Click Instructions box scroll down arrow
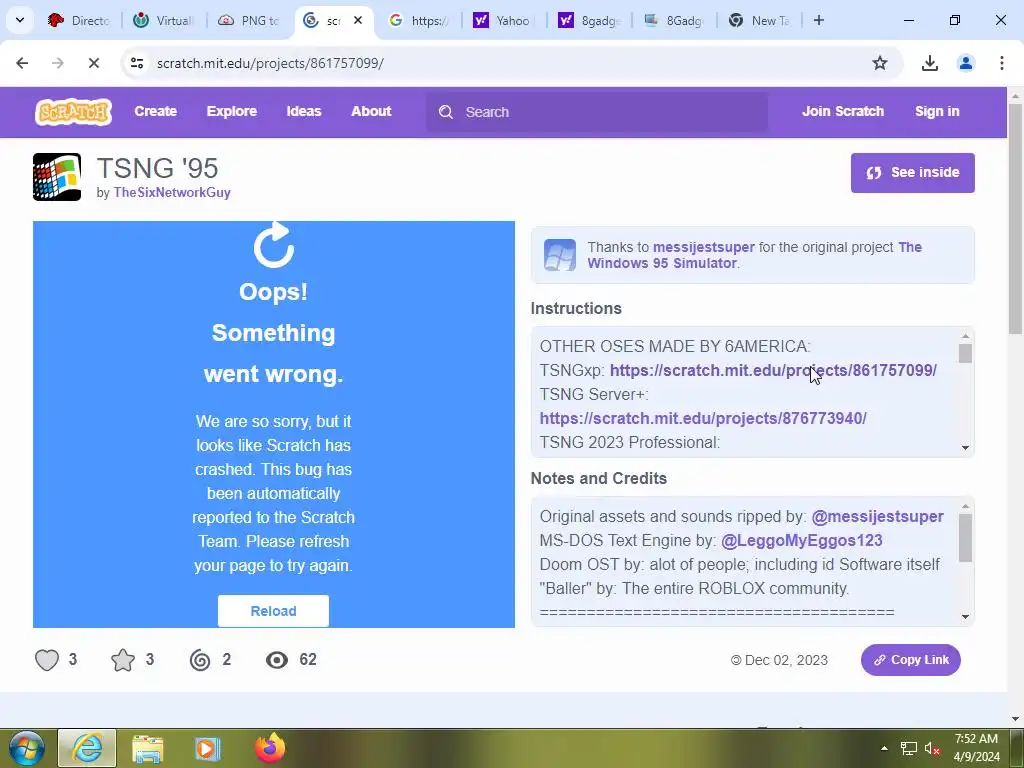The width and height of the screenshot is (1024, 768). pyautogui.click(x=965, y=448)
